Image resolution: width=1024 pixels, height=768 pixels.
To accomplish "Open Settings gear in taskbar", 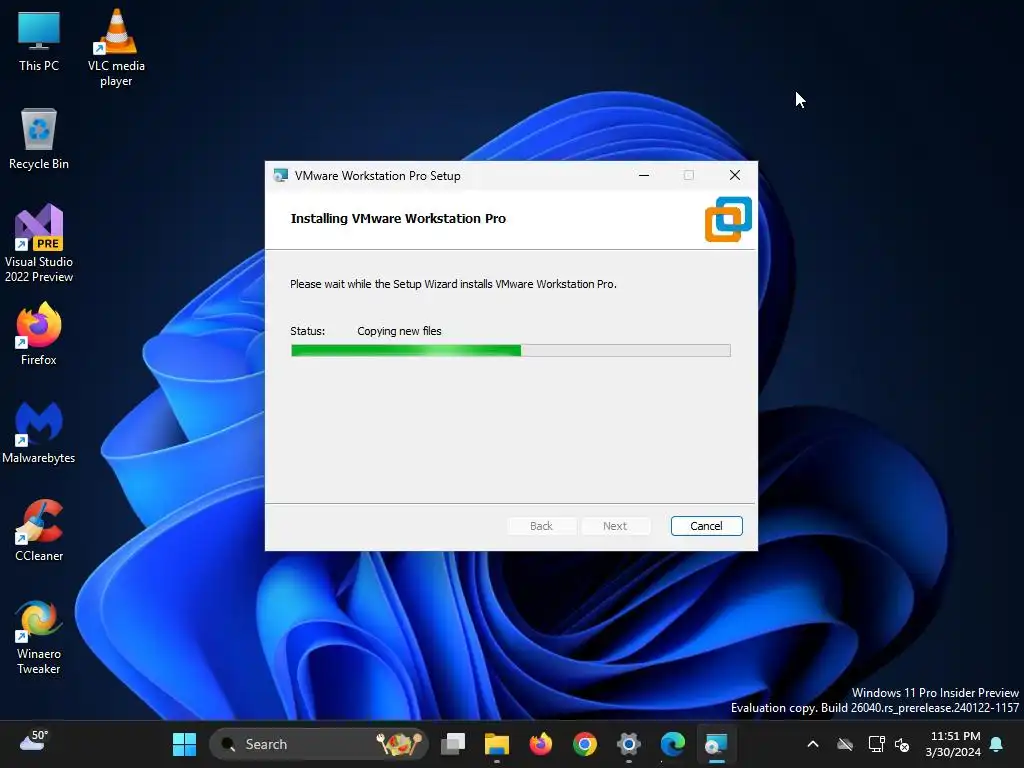I will pos(628,744).
